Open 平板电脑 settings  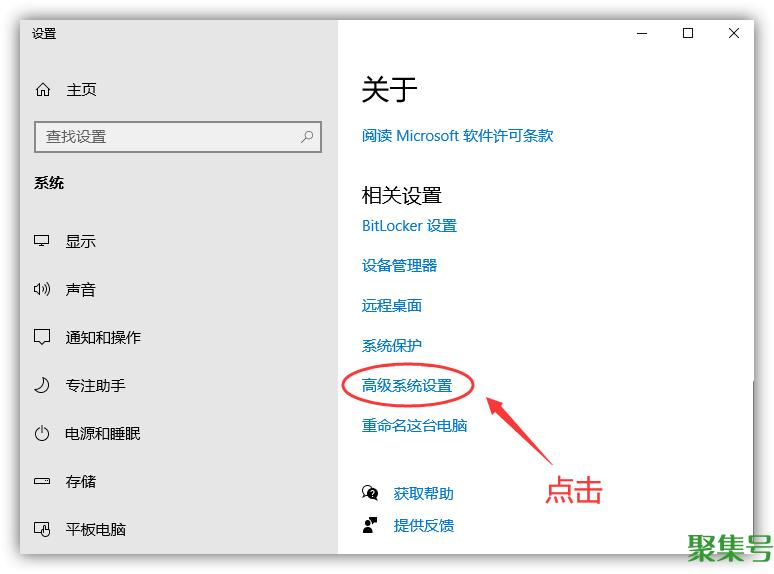click(x=96, y=529)
